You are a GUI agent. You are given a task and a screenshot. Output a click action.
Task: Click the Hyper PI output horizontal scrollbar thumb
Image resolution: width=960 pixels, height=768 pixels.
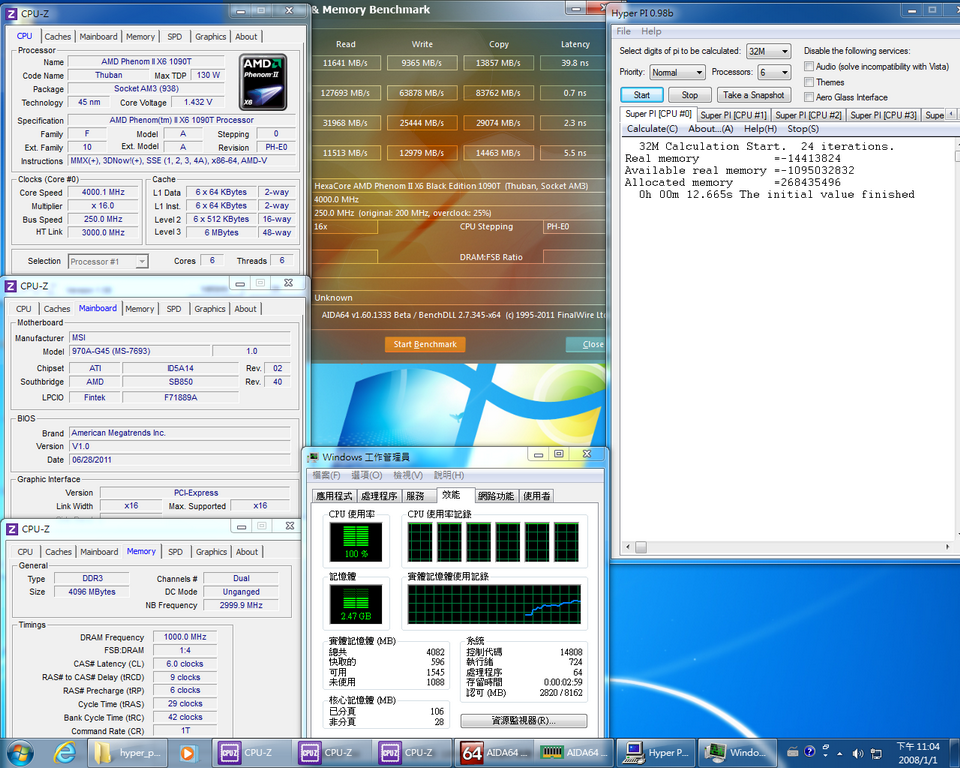pyautogui.click(x=641, y=547)
